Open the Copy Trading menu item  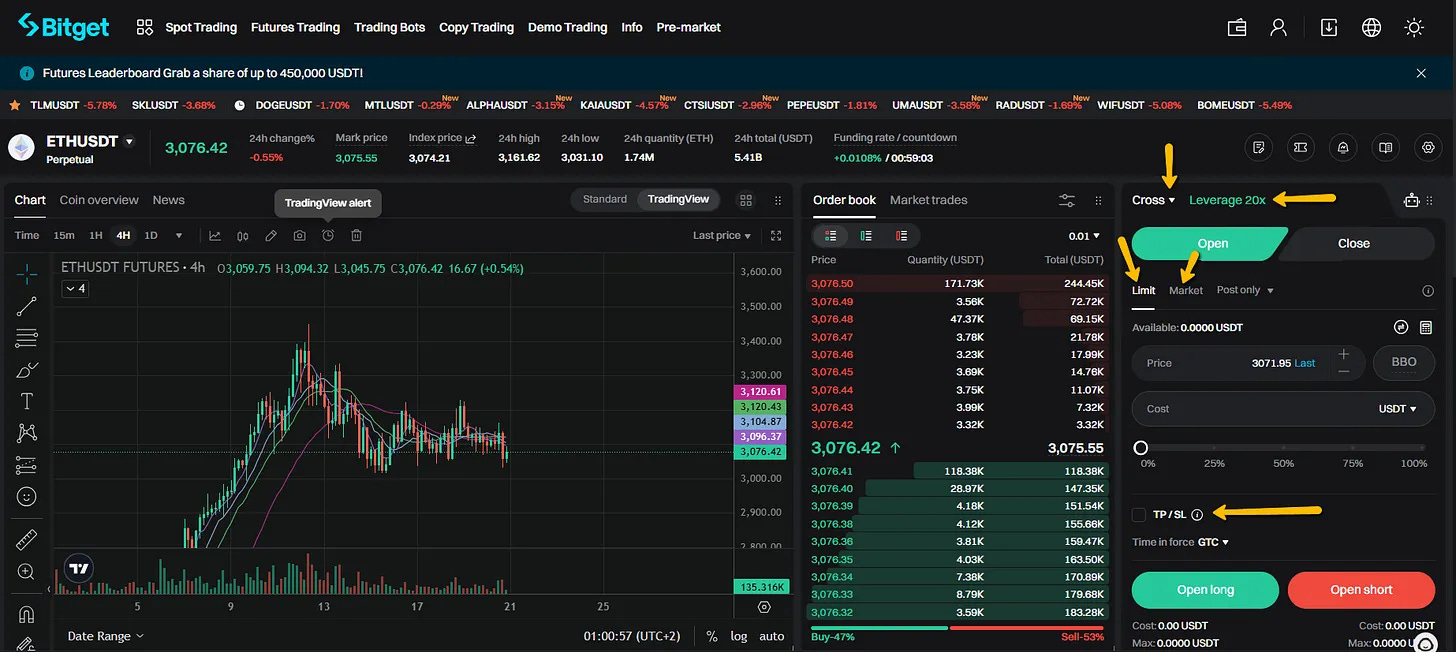click(x=476, y=27)
